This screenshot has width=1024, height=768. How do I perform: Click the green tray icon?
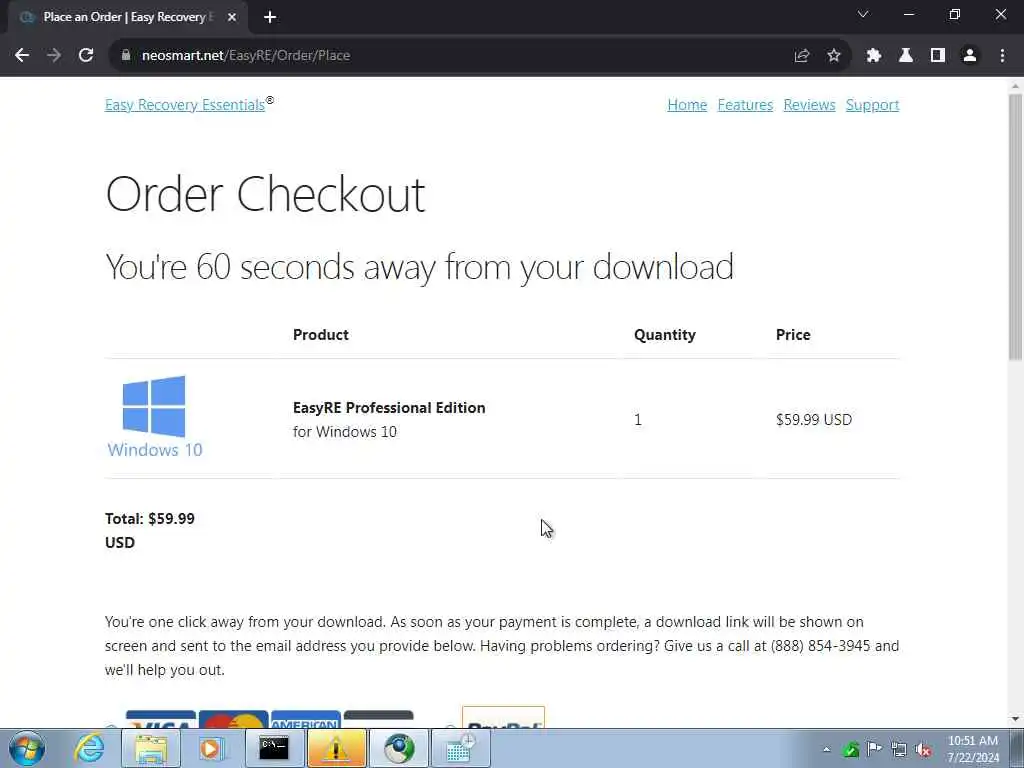coord(850,750)
